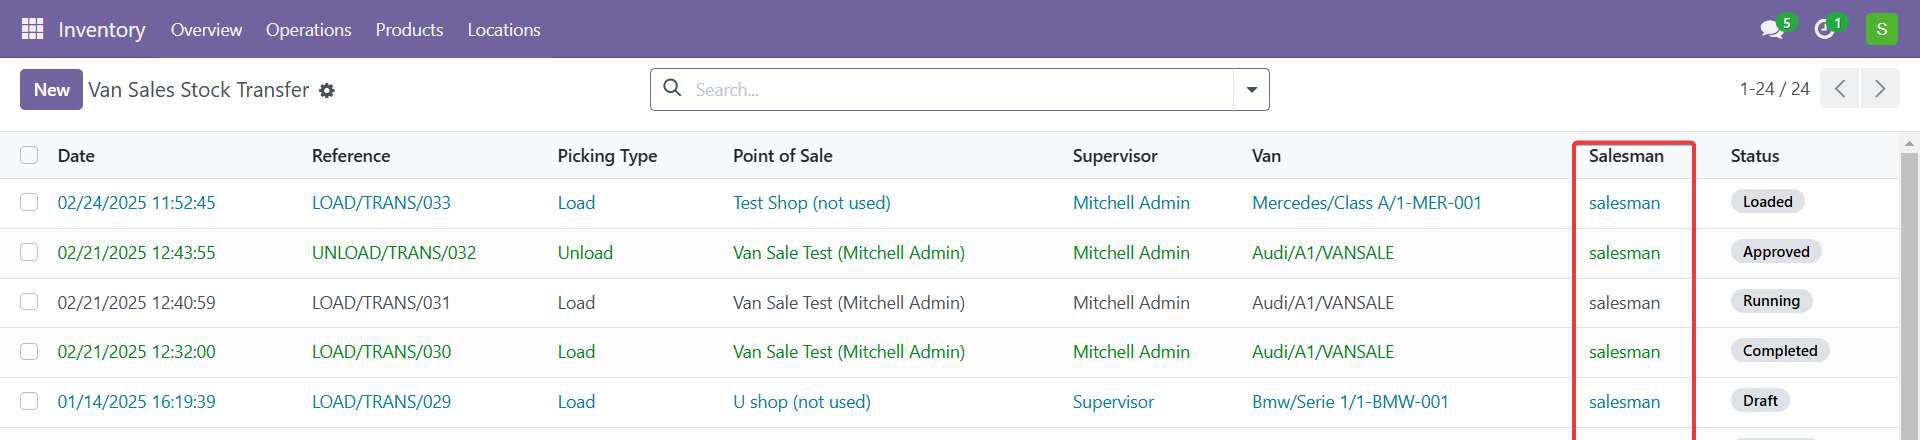Open the Locations menu

pos(503,30)
